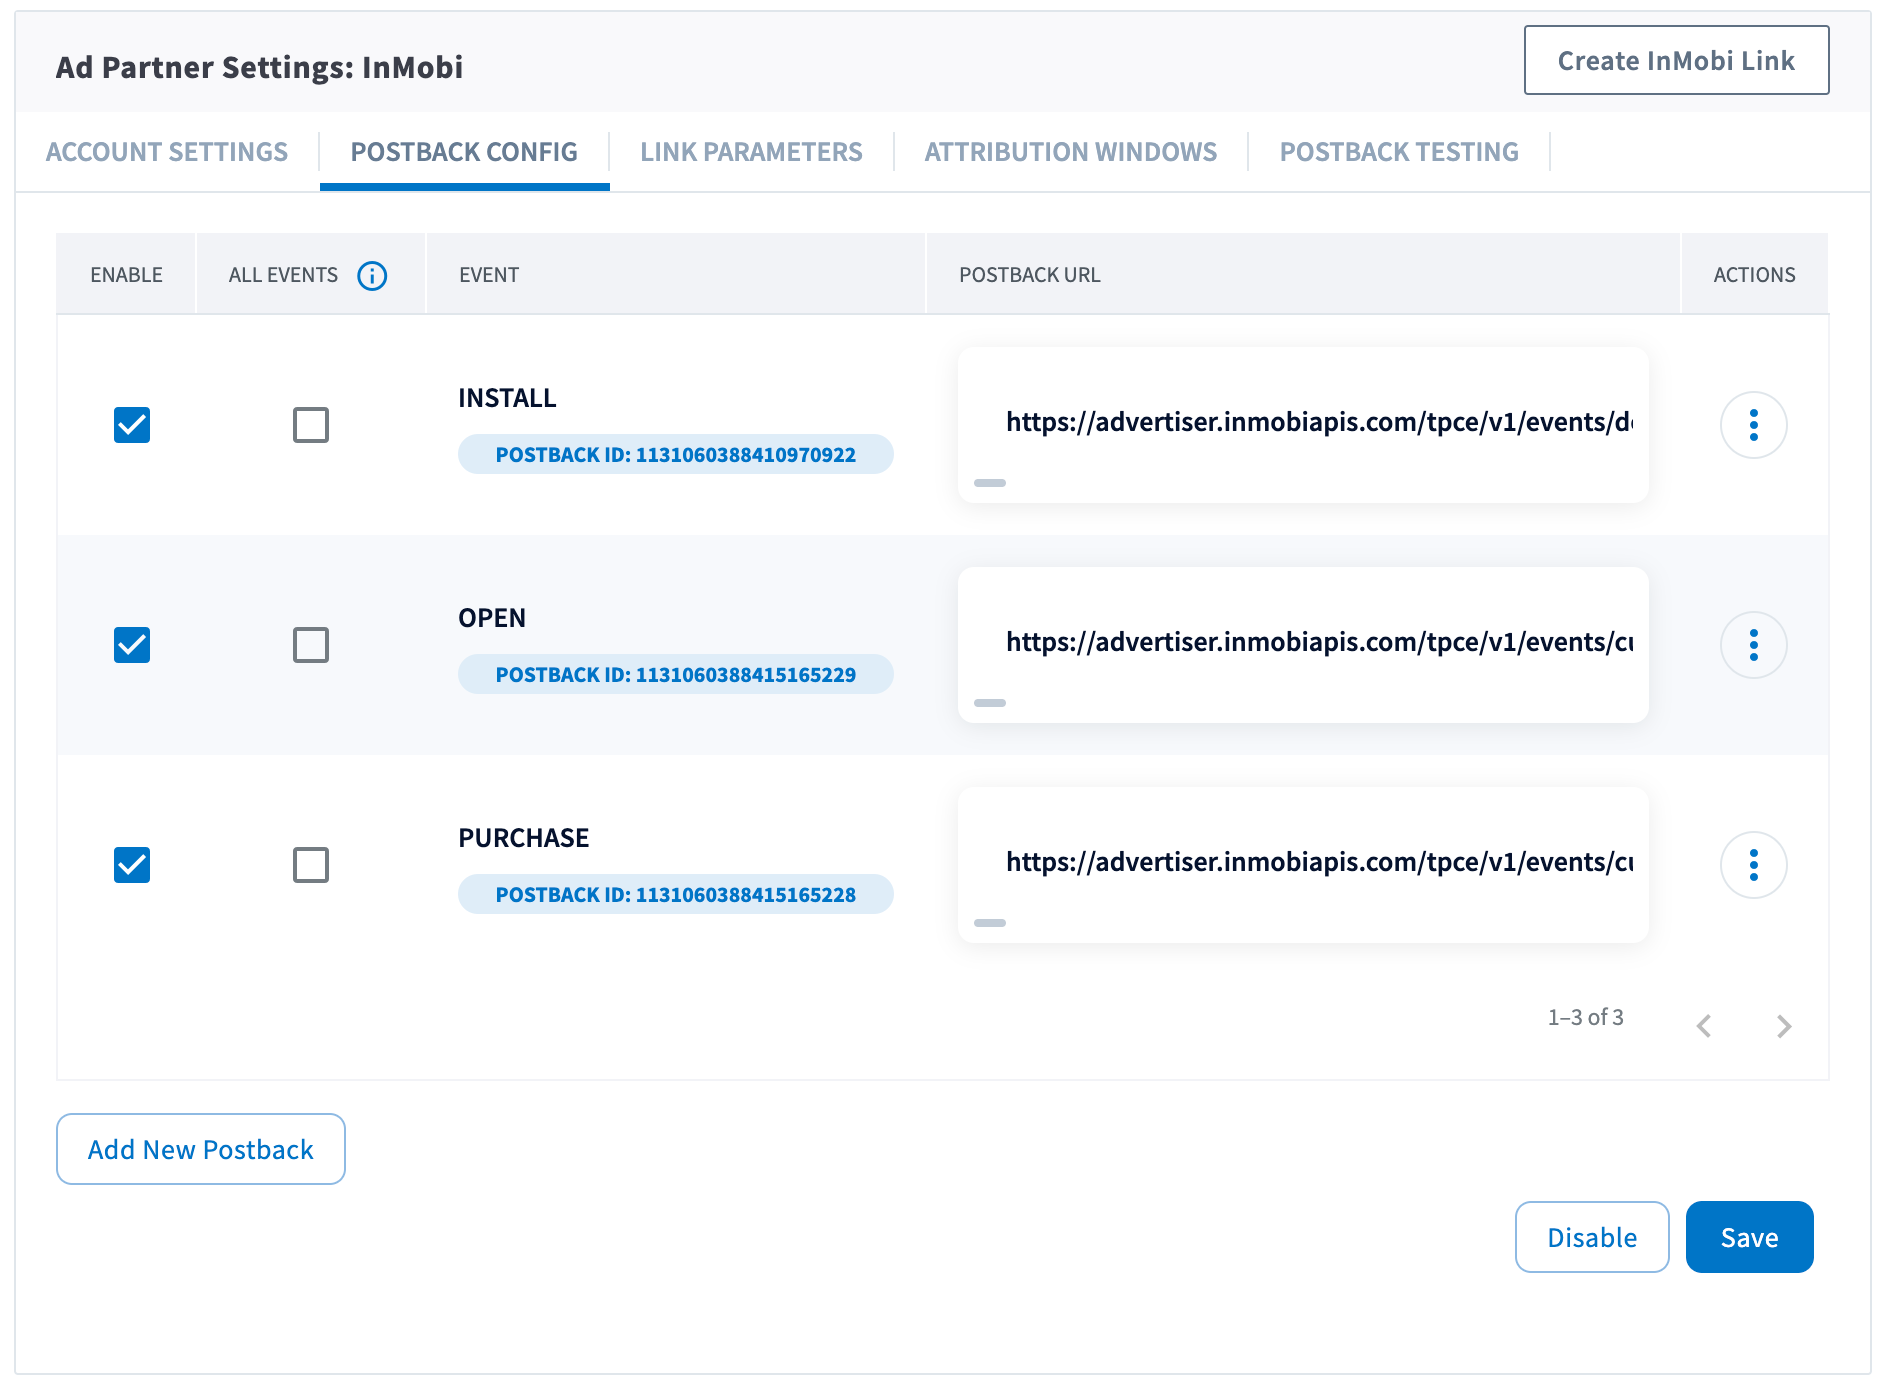The height and width of the screenshot is (1394, 1886).
Task: Click the POSTBACK URL column header
Action: tap(1030, 275)
